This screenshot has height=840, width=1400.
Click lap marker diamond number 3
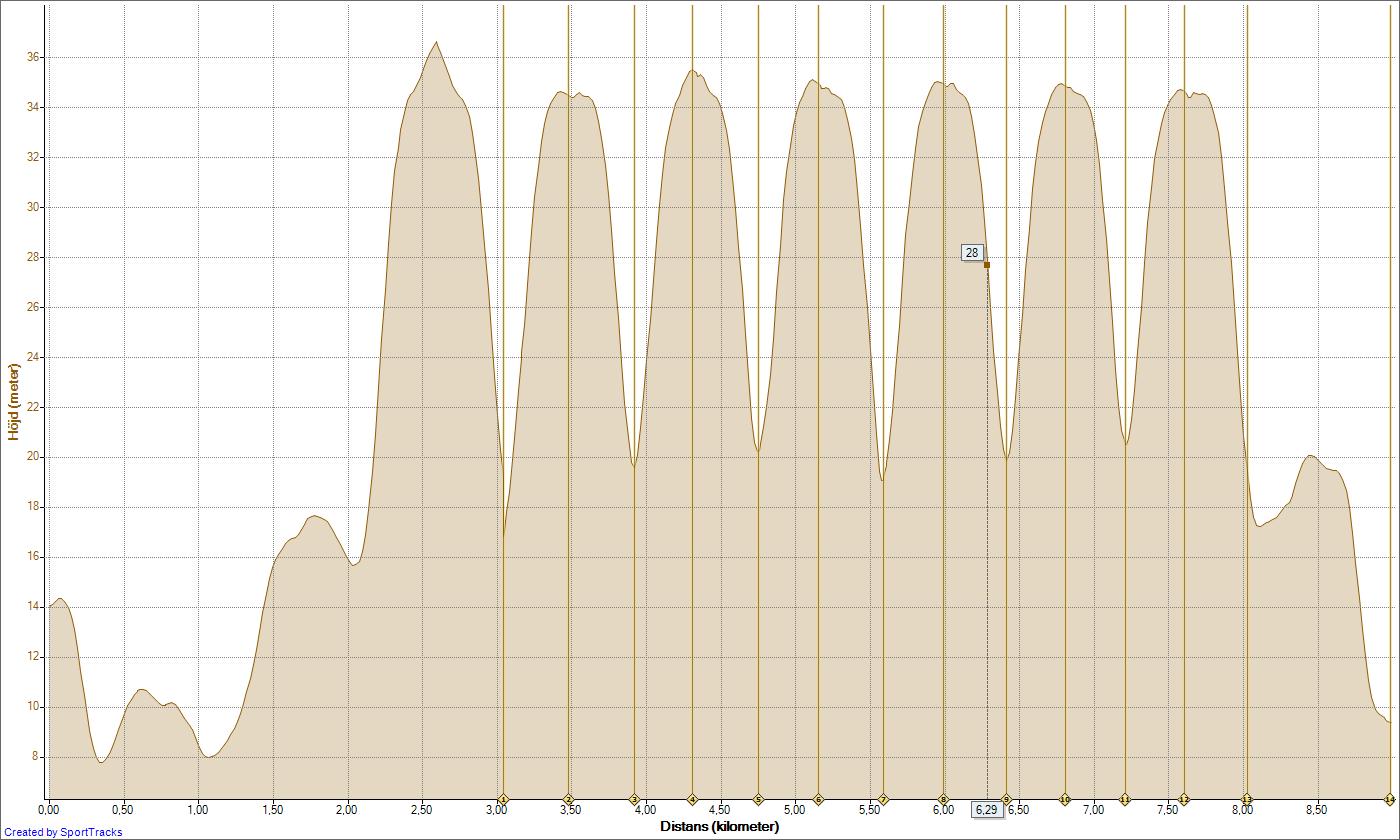(x=634, y=799)
